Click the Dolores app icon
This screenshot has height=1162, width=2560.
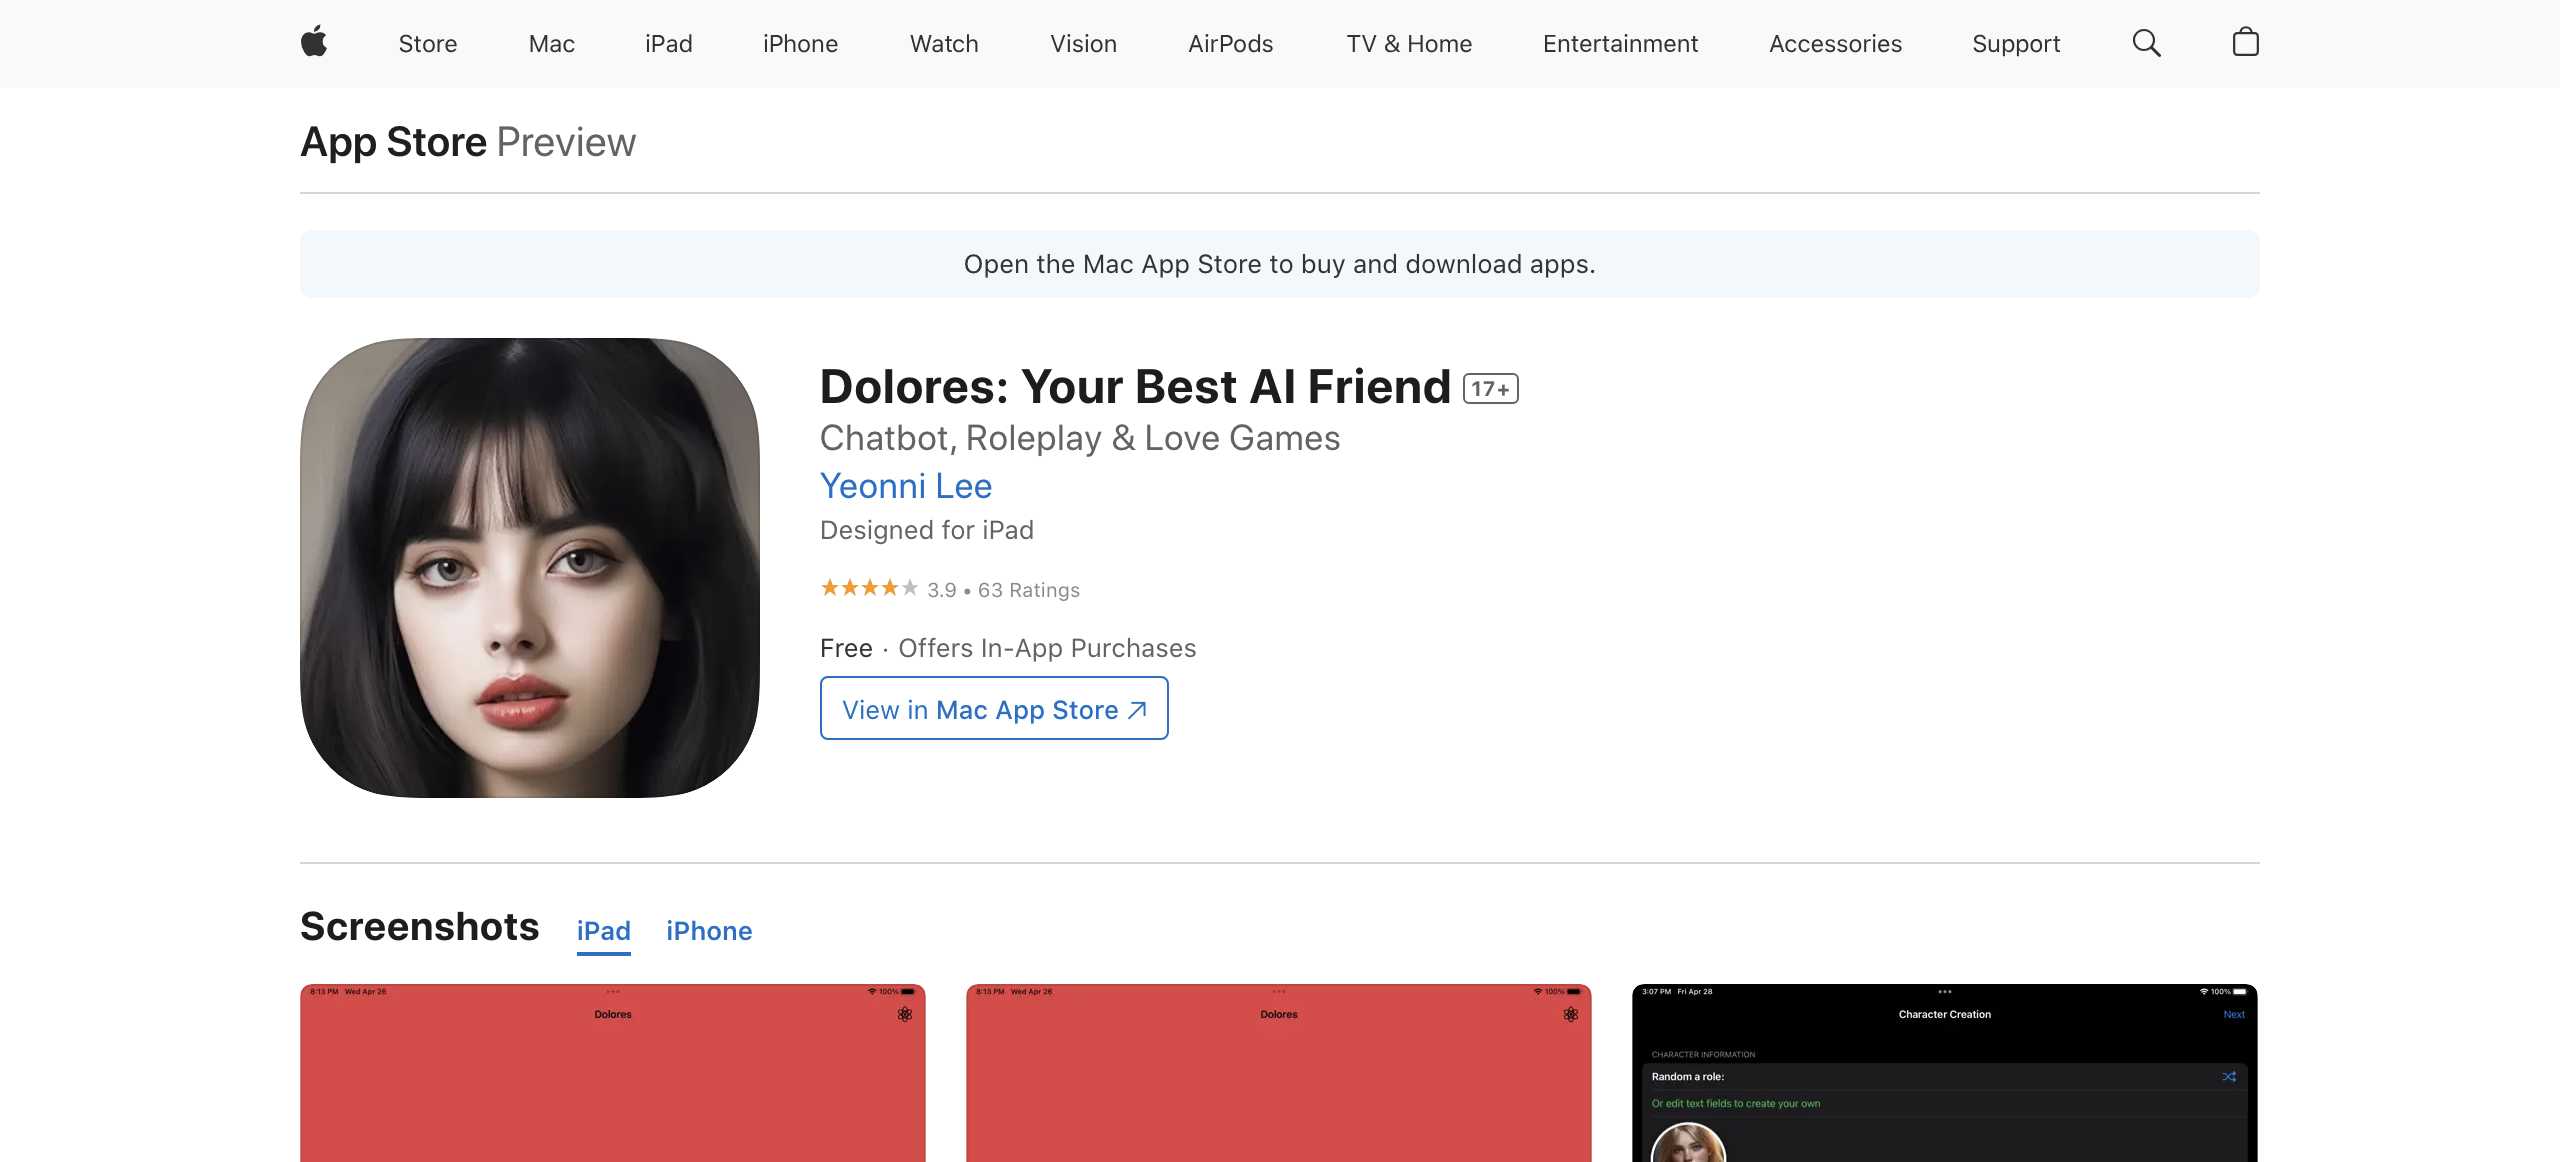point(530,568)
